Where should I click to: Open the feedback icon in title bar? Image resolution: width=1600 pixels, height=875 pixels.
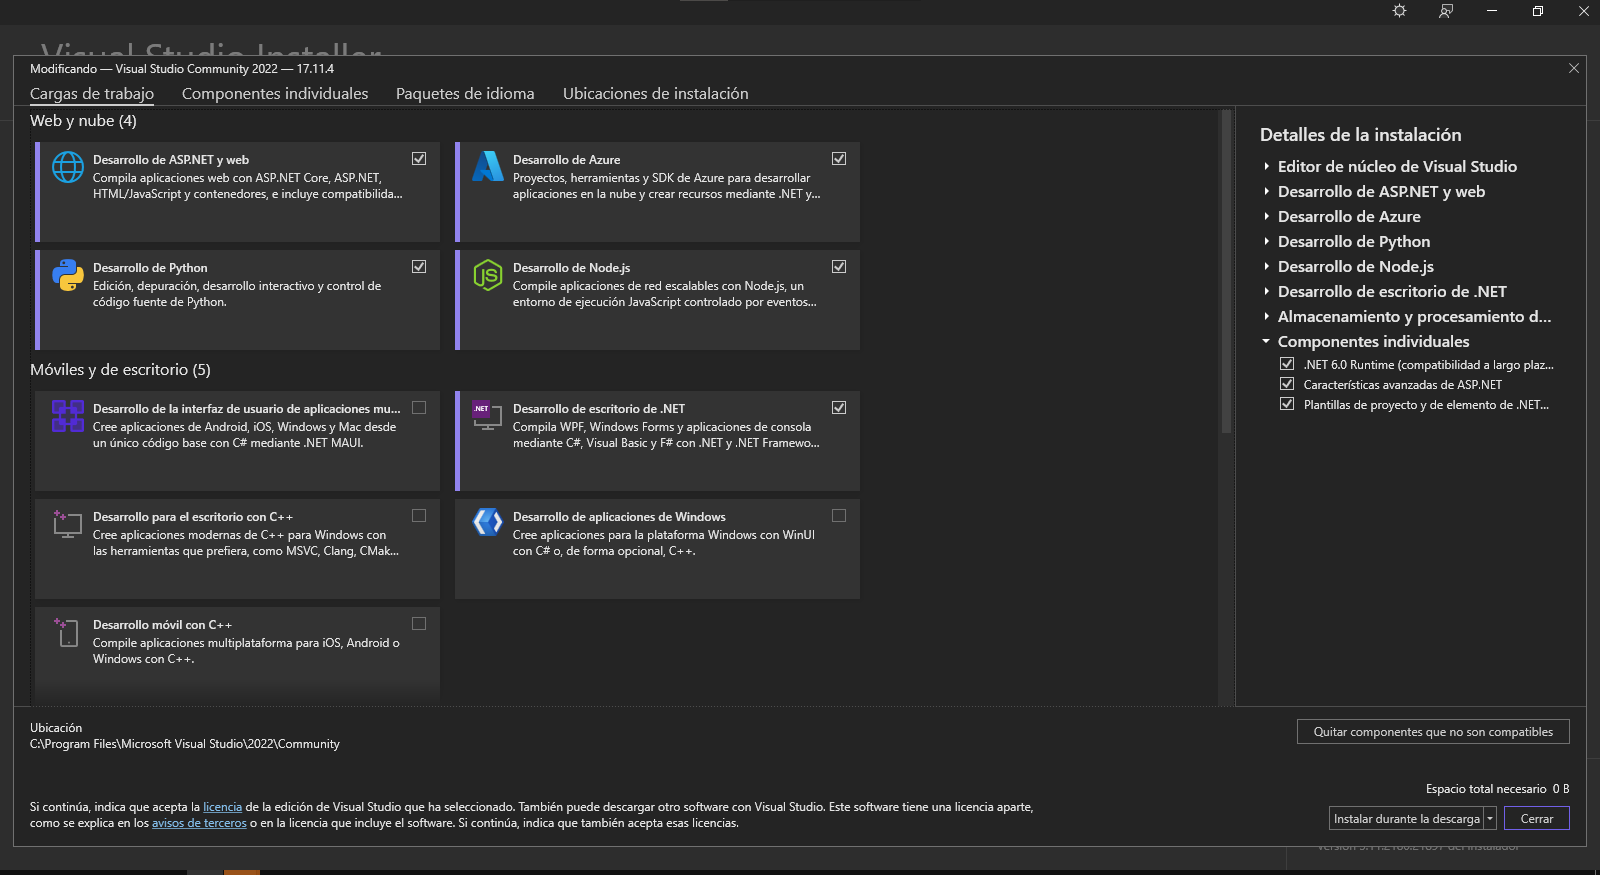pos(1446,11)
